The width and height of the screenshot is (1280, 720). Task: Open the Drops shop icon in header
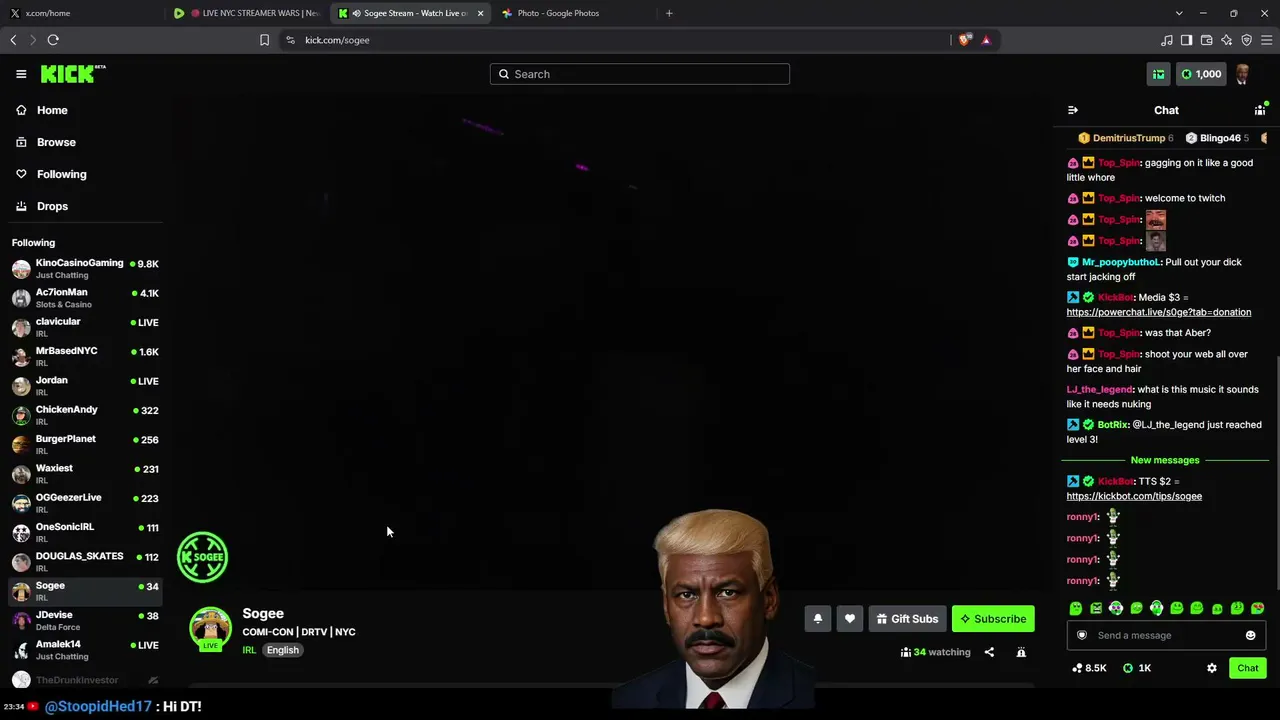(1158, 74)
